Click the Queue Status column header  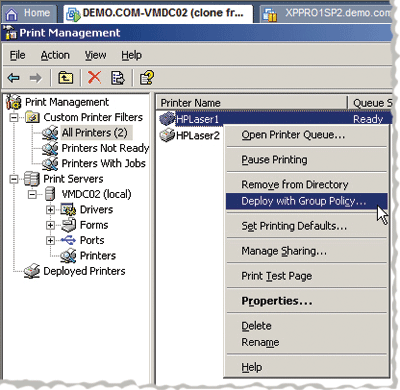point(370,103)
